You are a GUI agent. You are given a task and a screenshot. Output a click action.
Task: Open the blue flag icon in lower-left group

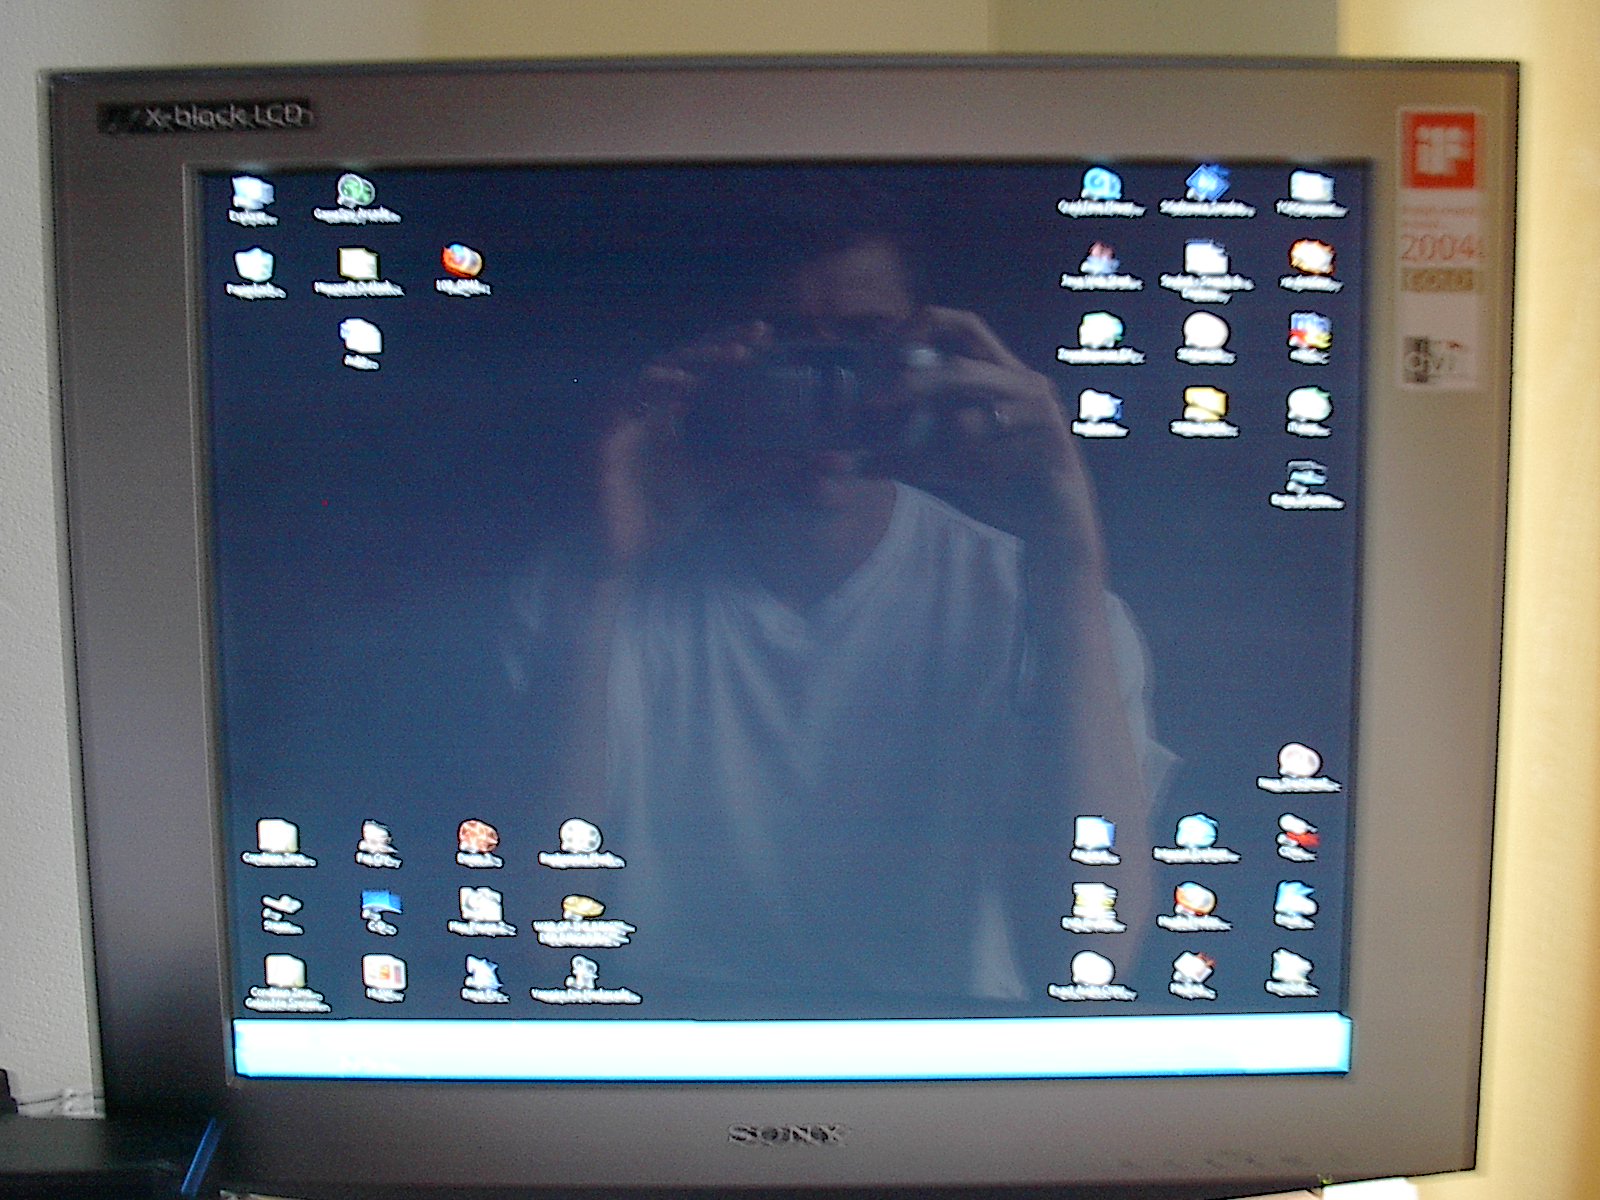pyautogui.click(x=381, y=906)
